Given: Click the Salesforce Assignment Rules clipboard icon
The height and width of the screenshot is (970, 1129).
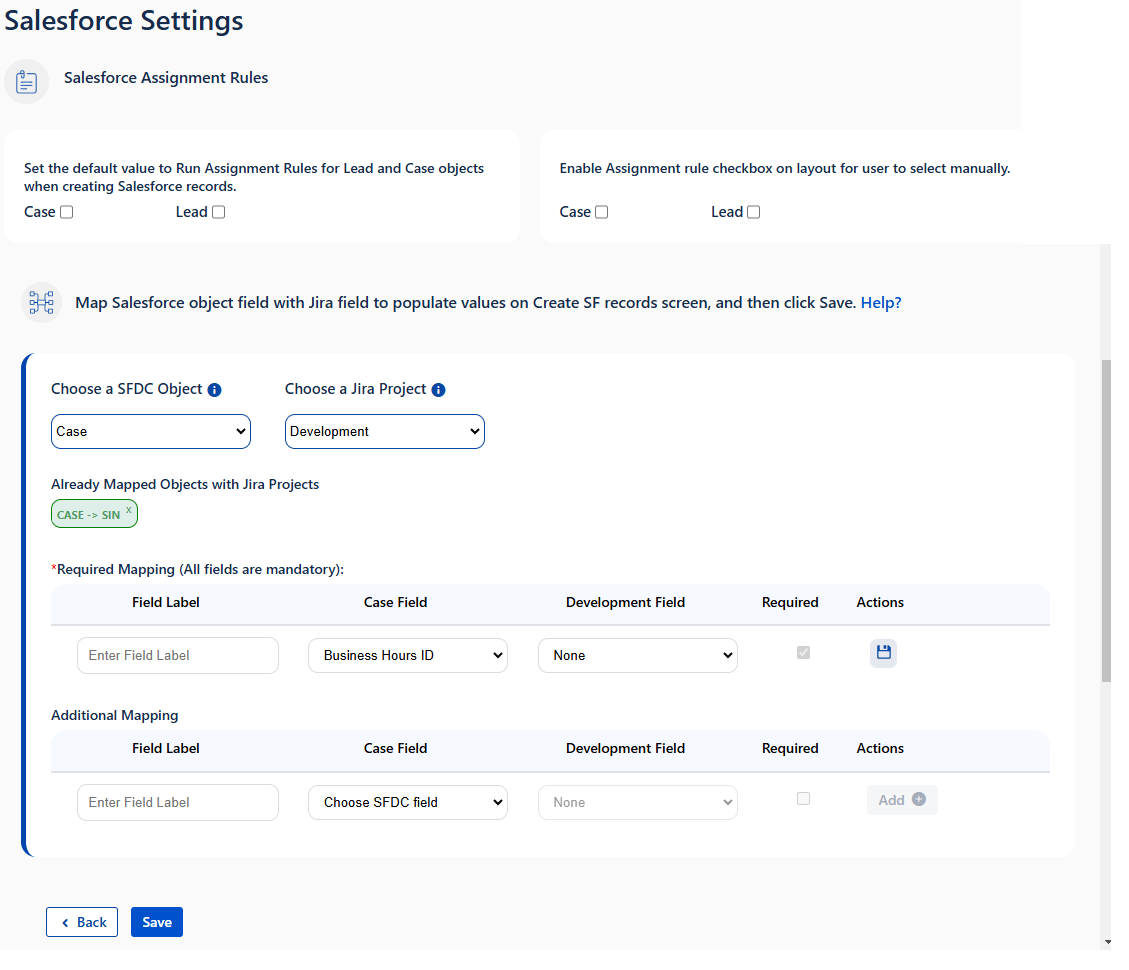Looking at the screenshot, I should point(27,81).
